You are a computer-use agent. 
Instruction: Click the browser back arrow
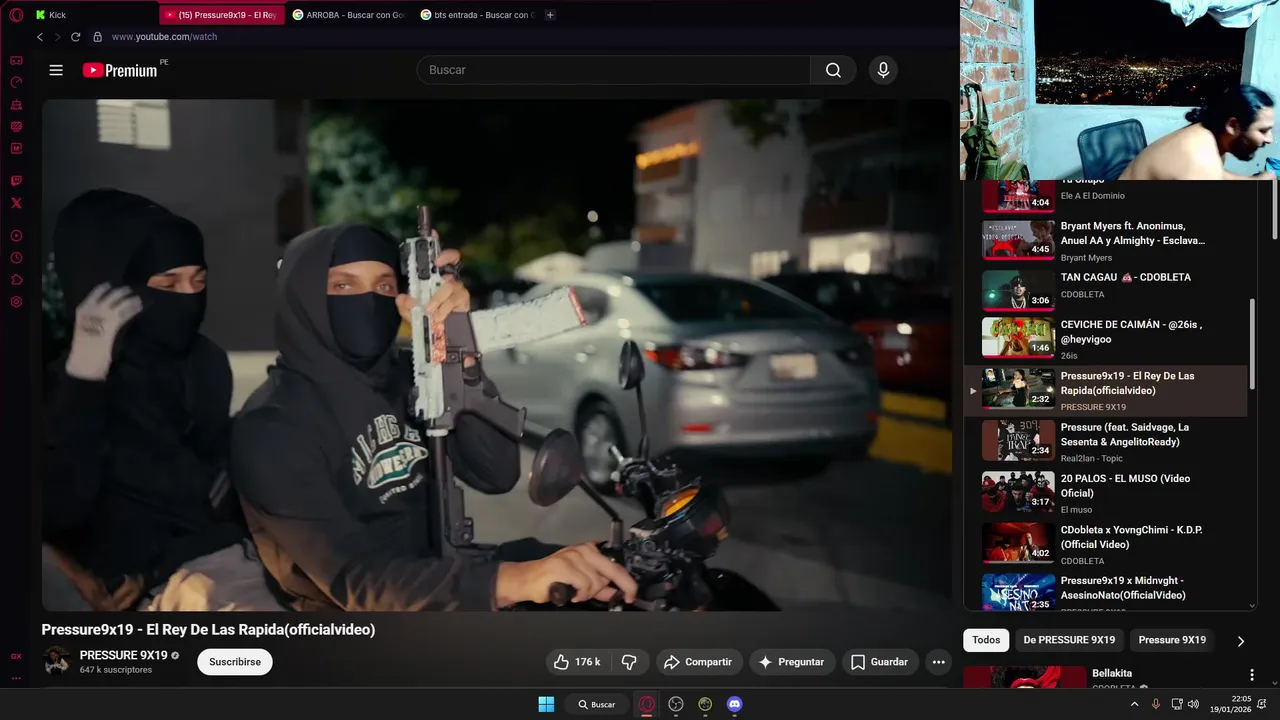coord(40,37)
